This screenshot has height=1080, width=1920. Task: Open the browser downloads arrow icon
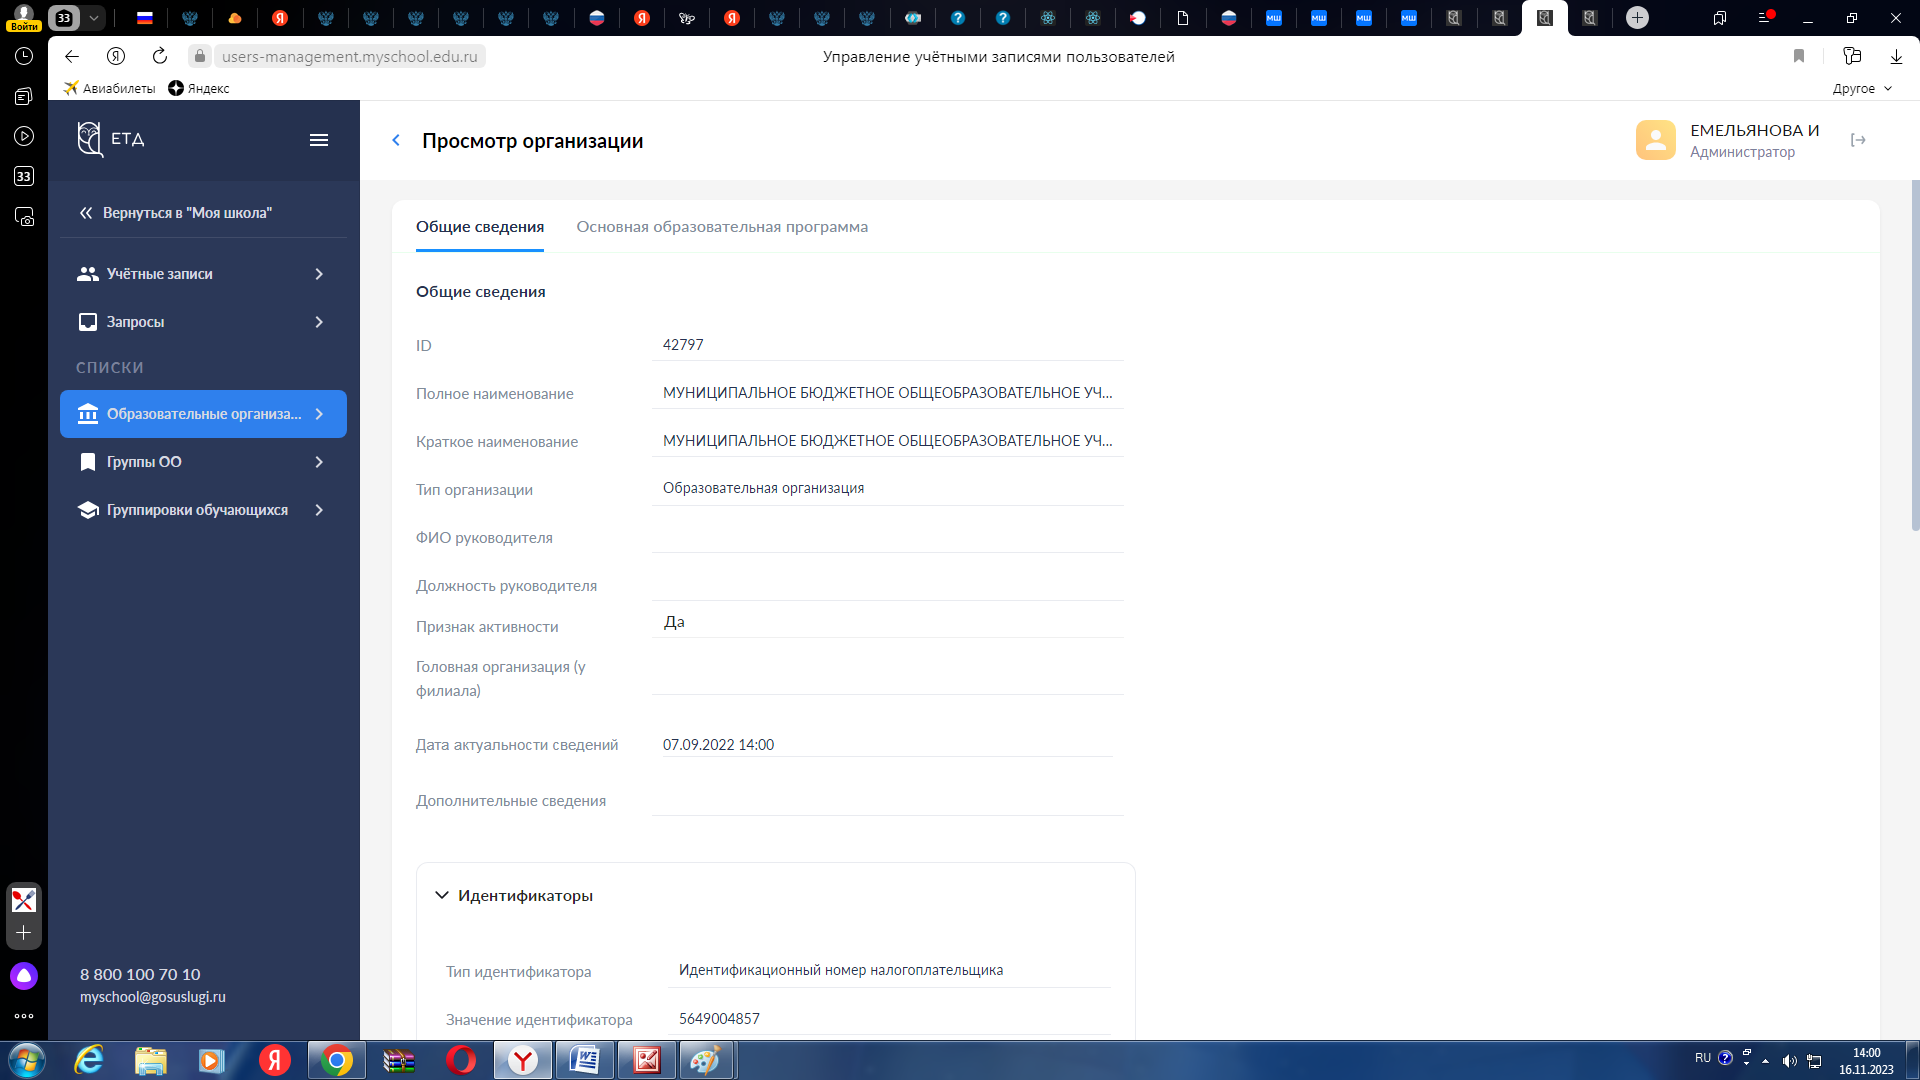click(1896, 56)
